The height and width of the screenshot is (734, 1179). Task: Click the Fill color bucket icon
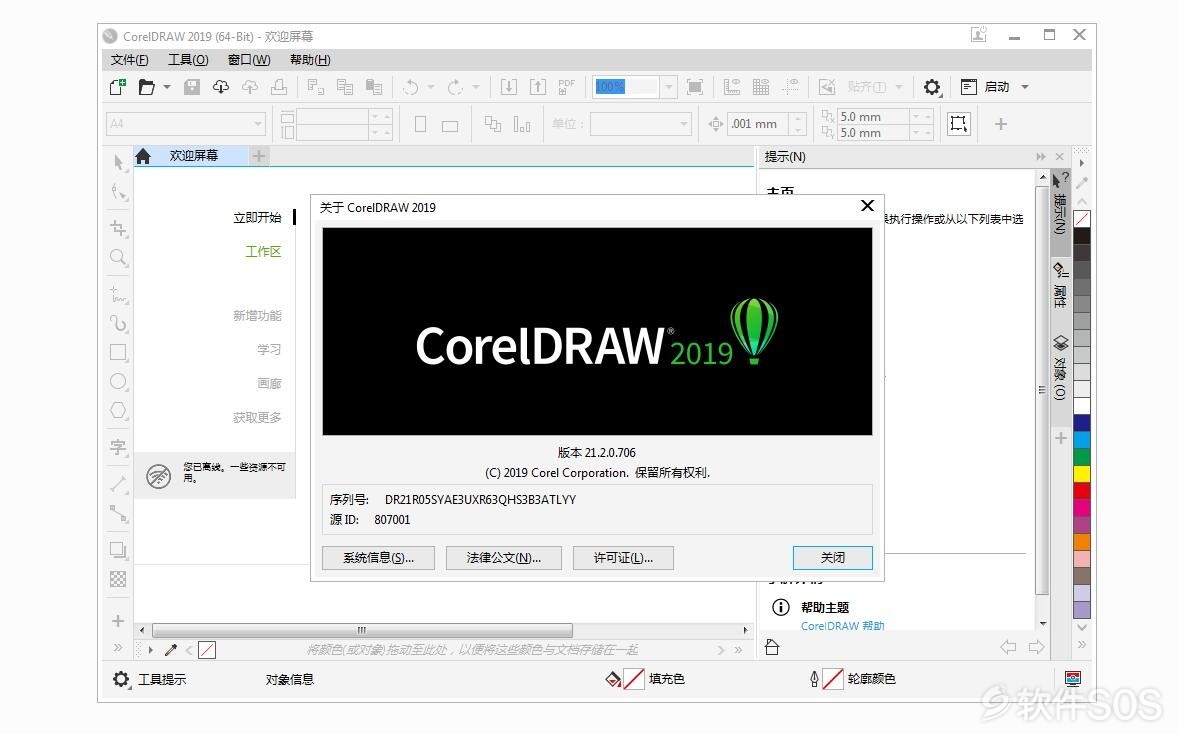pyautogui.click(x=613, y=679)
